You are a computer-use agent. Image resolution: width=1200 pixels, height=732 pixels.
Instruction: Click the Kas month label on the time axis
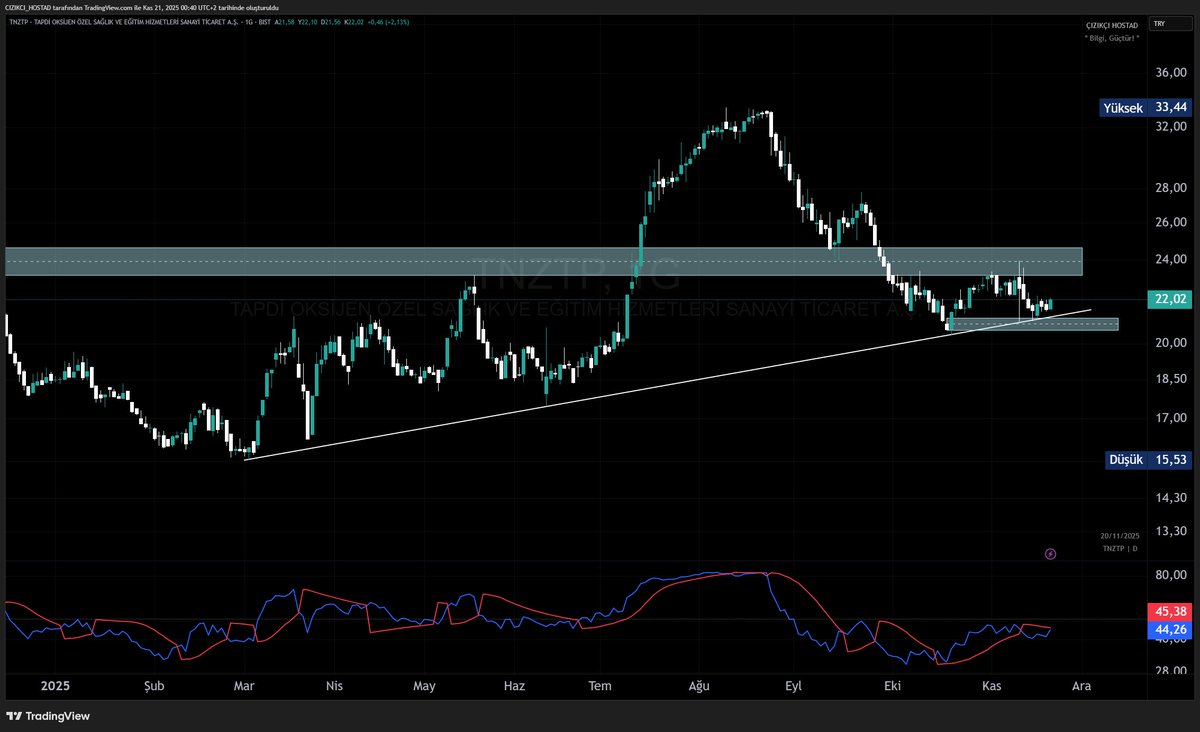click(x=990, y=687)
